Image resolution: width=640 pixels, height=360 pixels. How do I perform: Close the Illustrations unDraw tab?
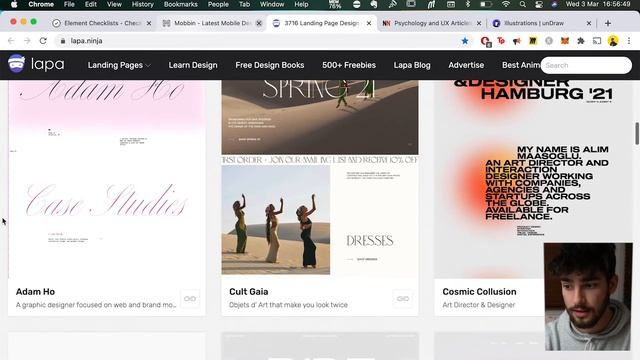pyautogui.click(x=589, y=23)
